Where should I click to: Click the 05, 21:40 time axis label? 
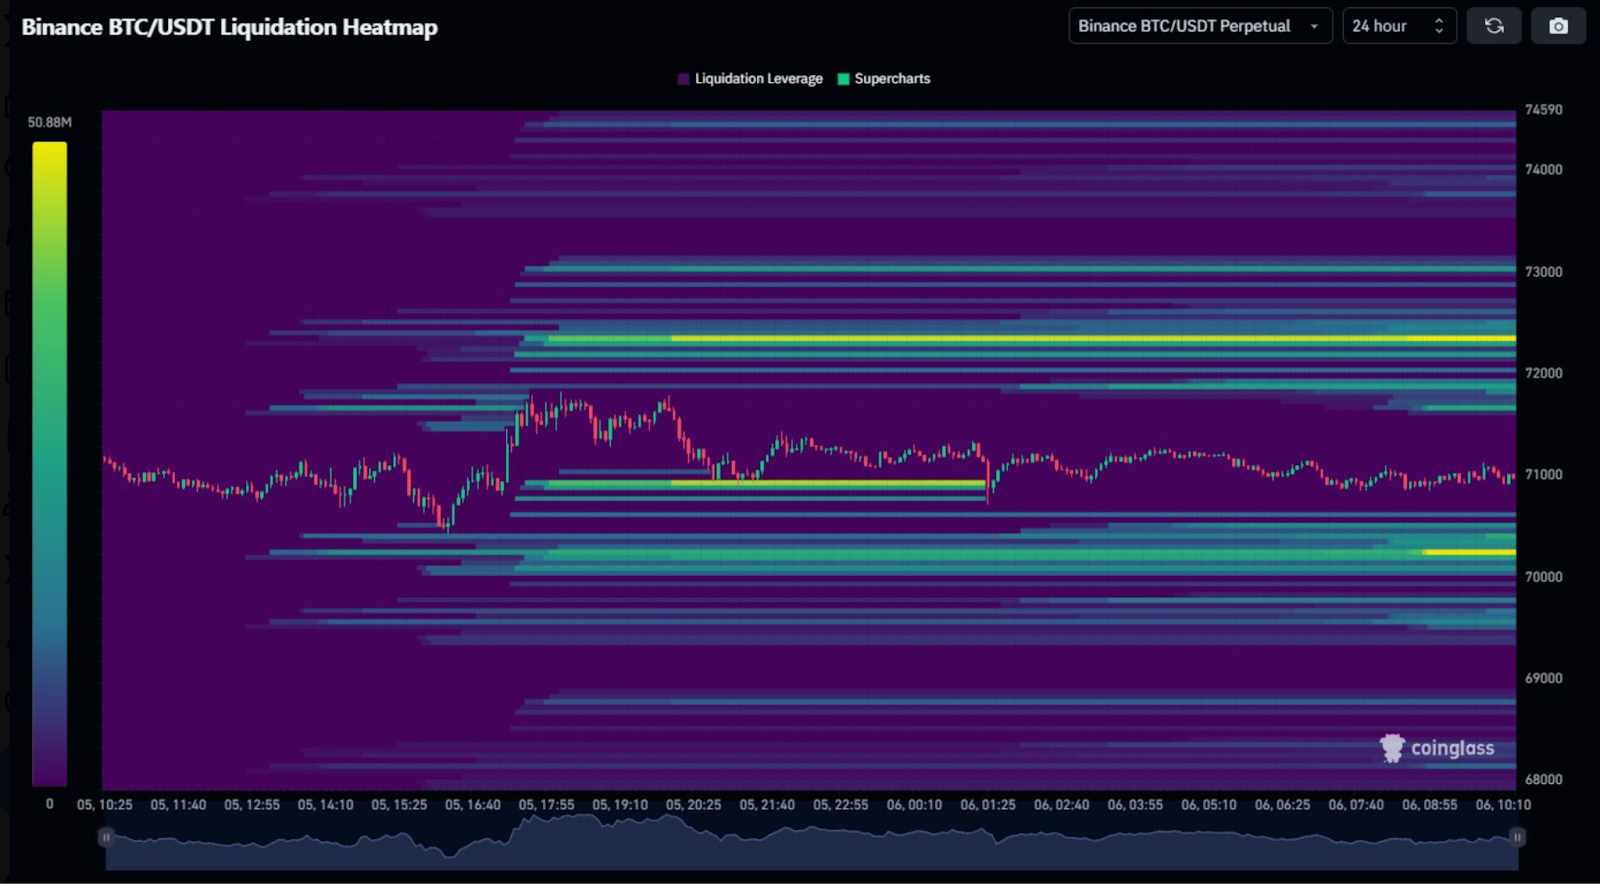click(767, 805)
